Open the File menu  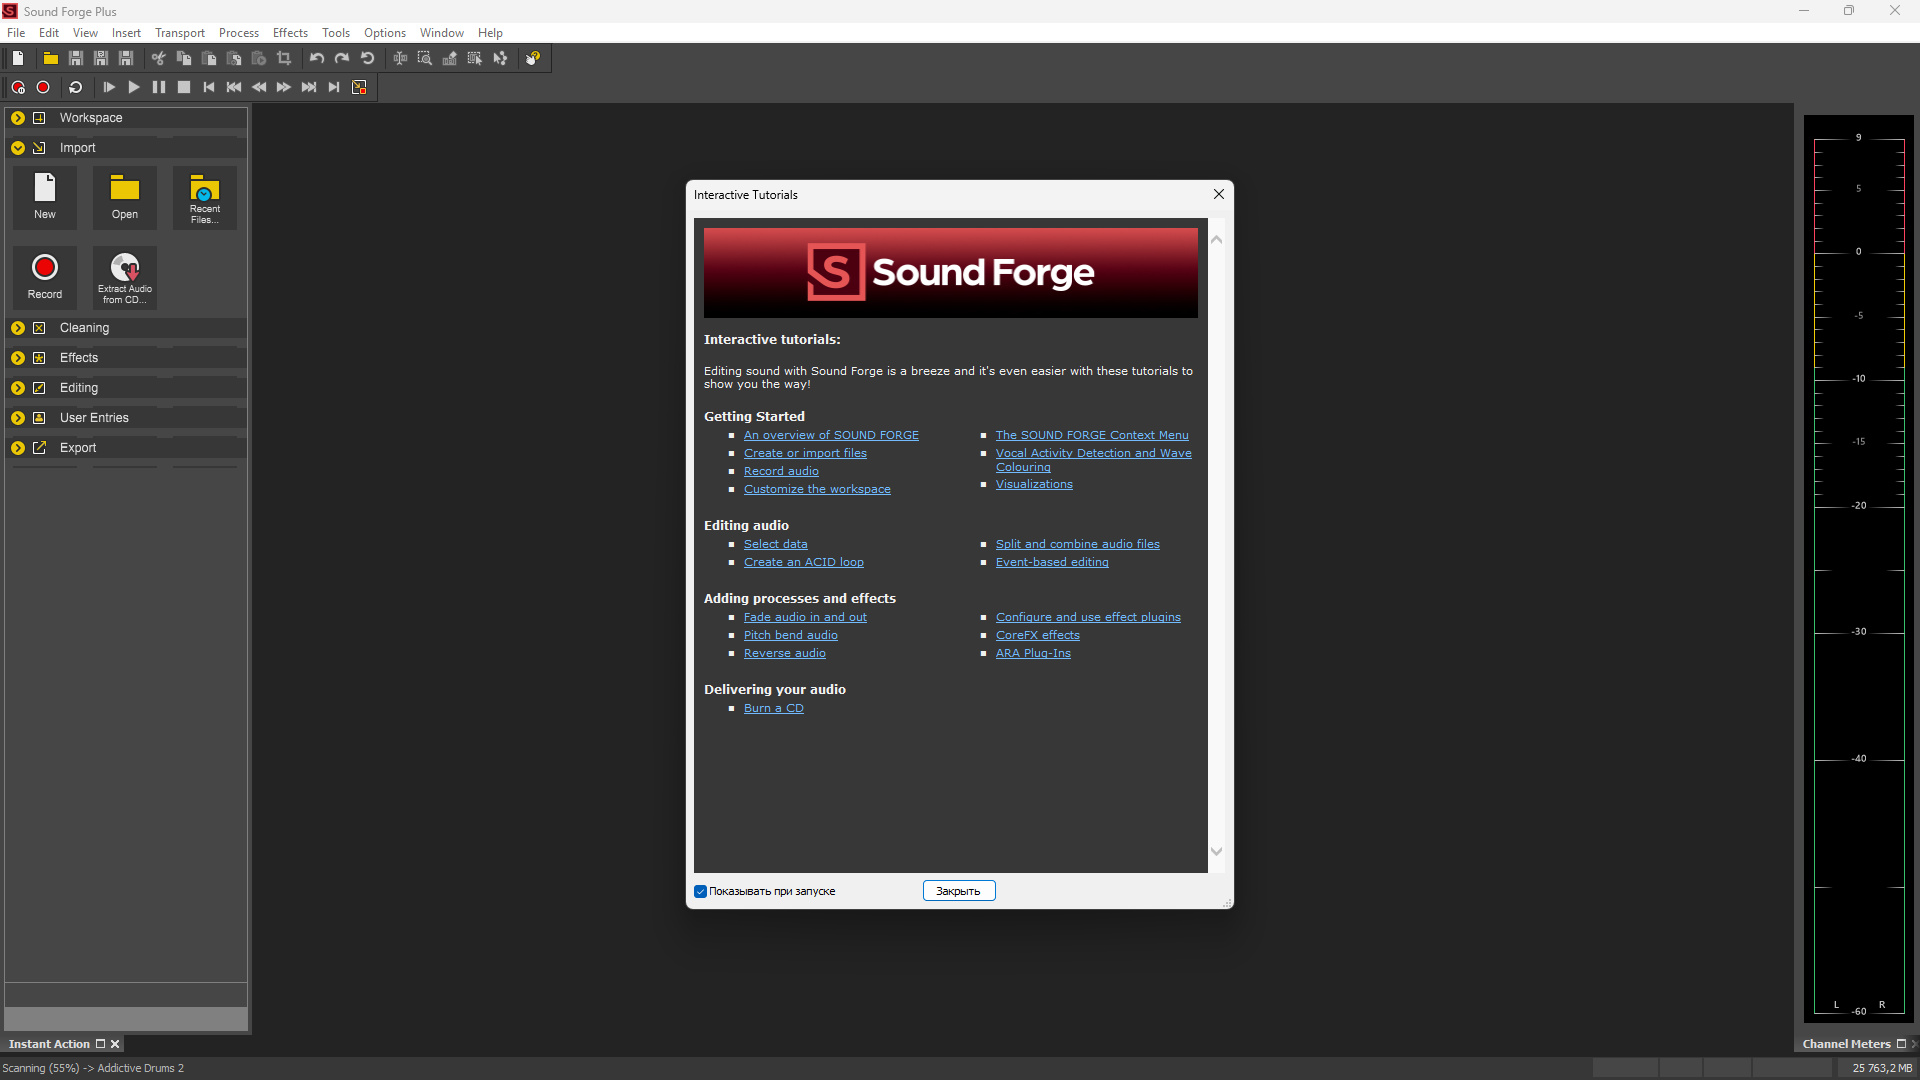[16, 33]
